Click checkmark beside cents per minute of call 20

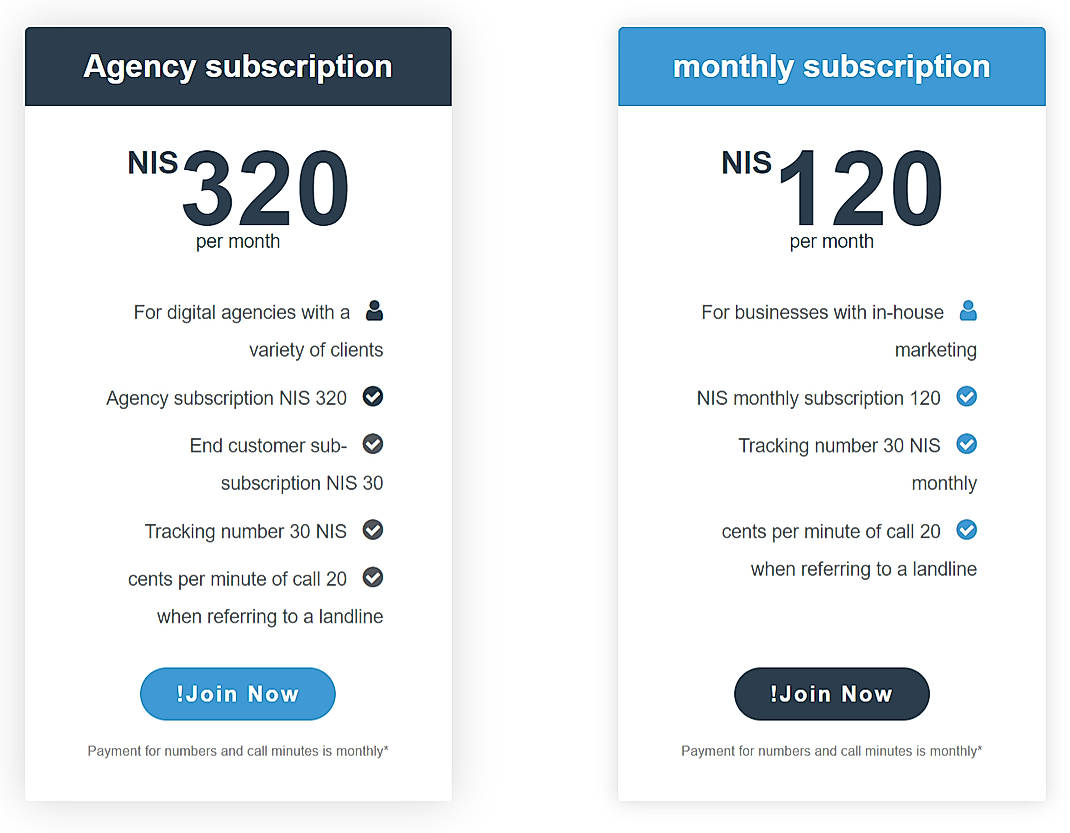[372, 577]
